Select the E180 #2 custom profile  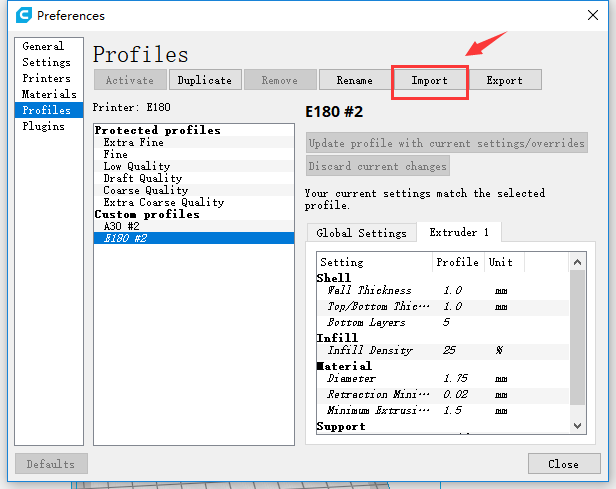tap(194, 238)
